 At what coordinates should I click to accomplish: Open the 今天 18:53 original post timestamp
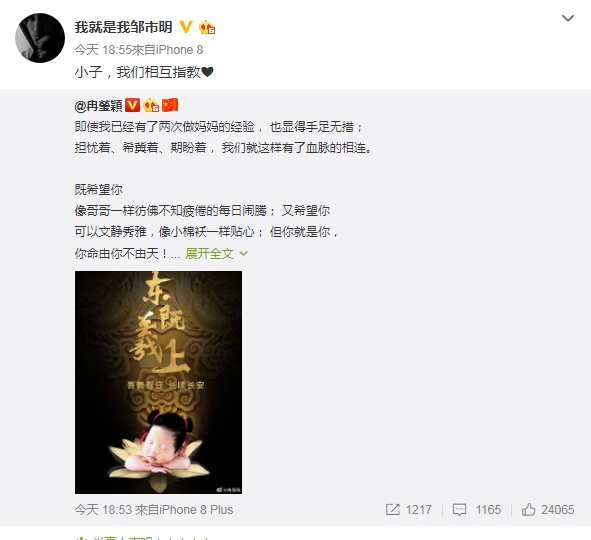[103, 509]
